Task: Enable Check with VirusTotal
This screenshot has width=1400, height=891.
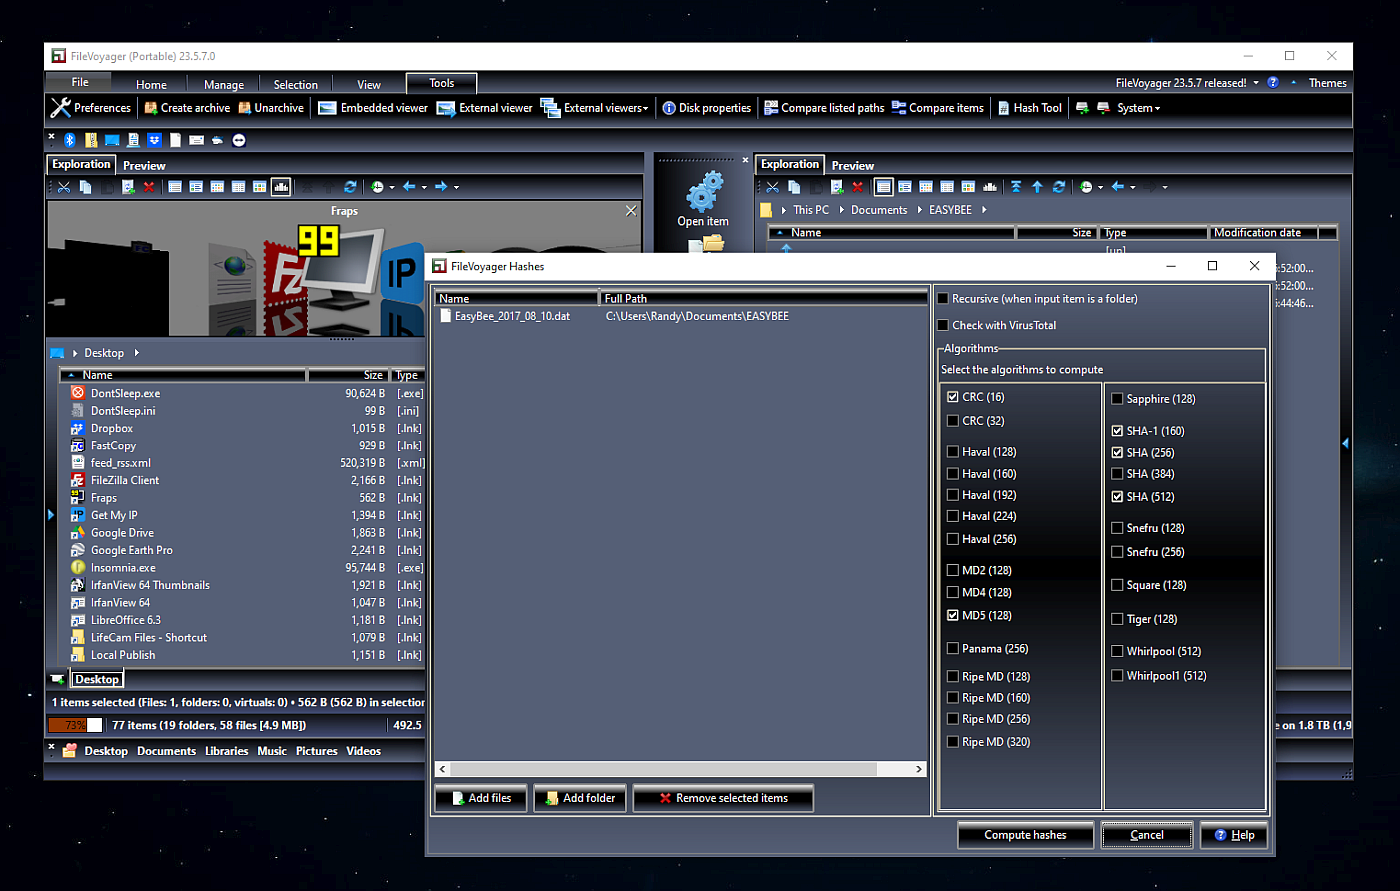Action: [943, 325]
